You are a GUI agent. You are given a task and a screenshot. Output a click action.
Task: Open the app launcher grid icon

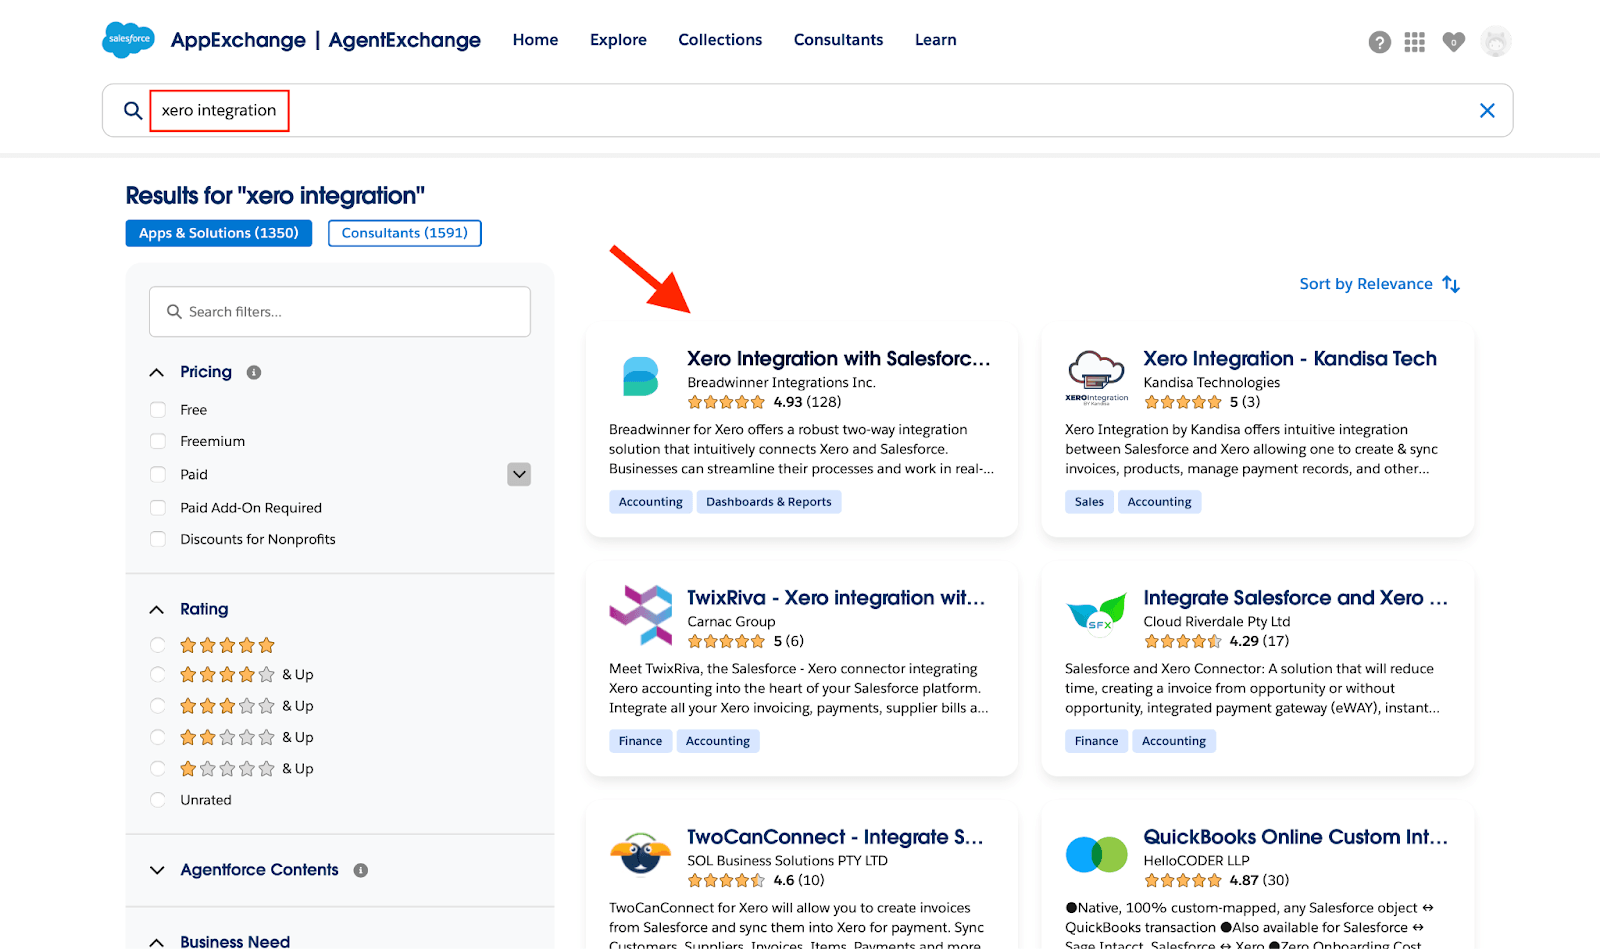1414,42
